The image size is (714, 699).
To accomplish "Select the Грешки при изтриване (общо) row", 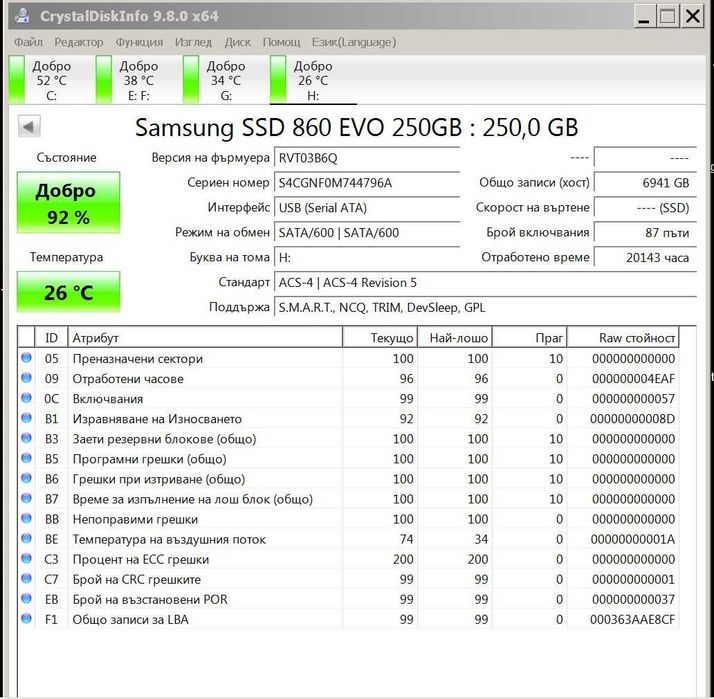I will pos(348,479).
